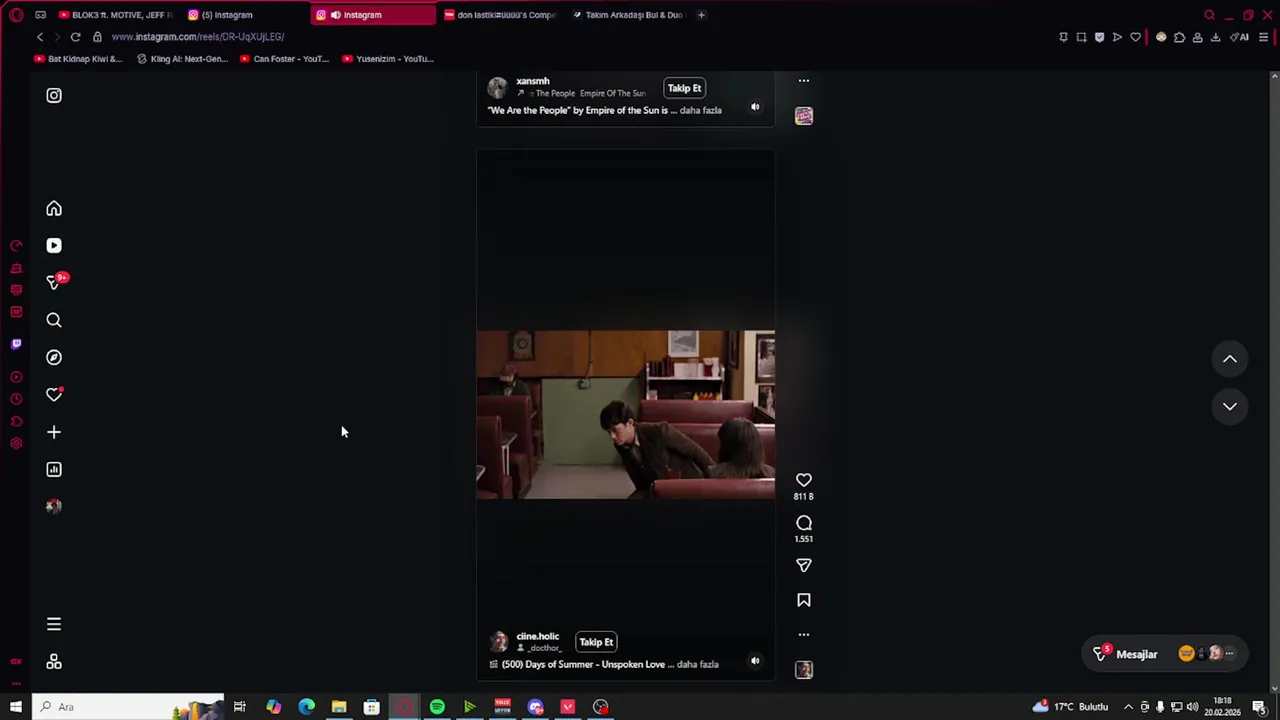This screenshot has height=720, width=1280.
Task: Open the dashboard chart icon in sidebar
Action: pos(54,470)
